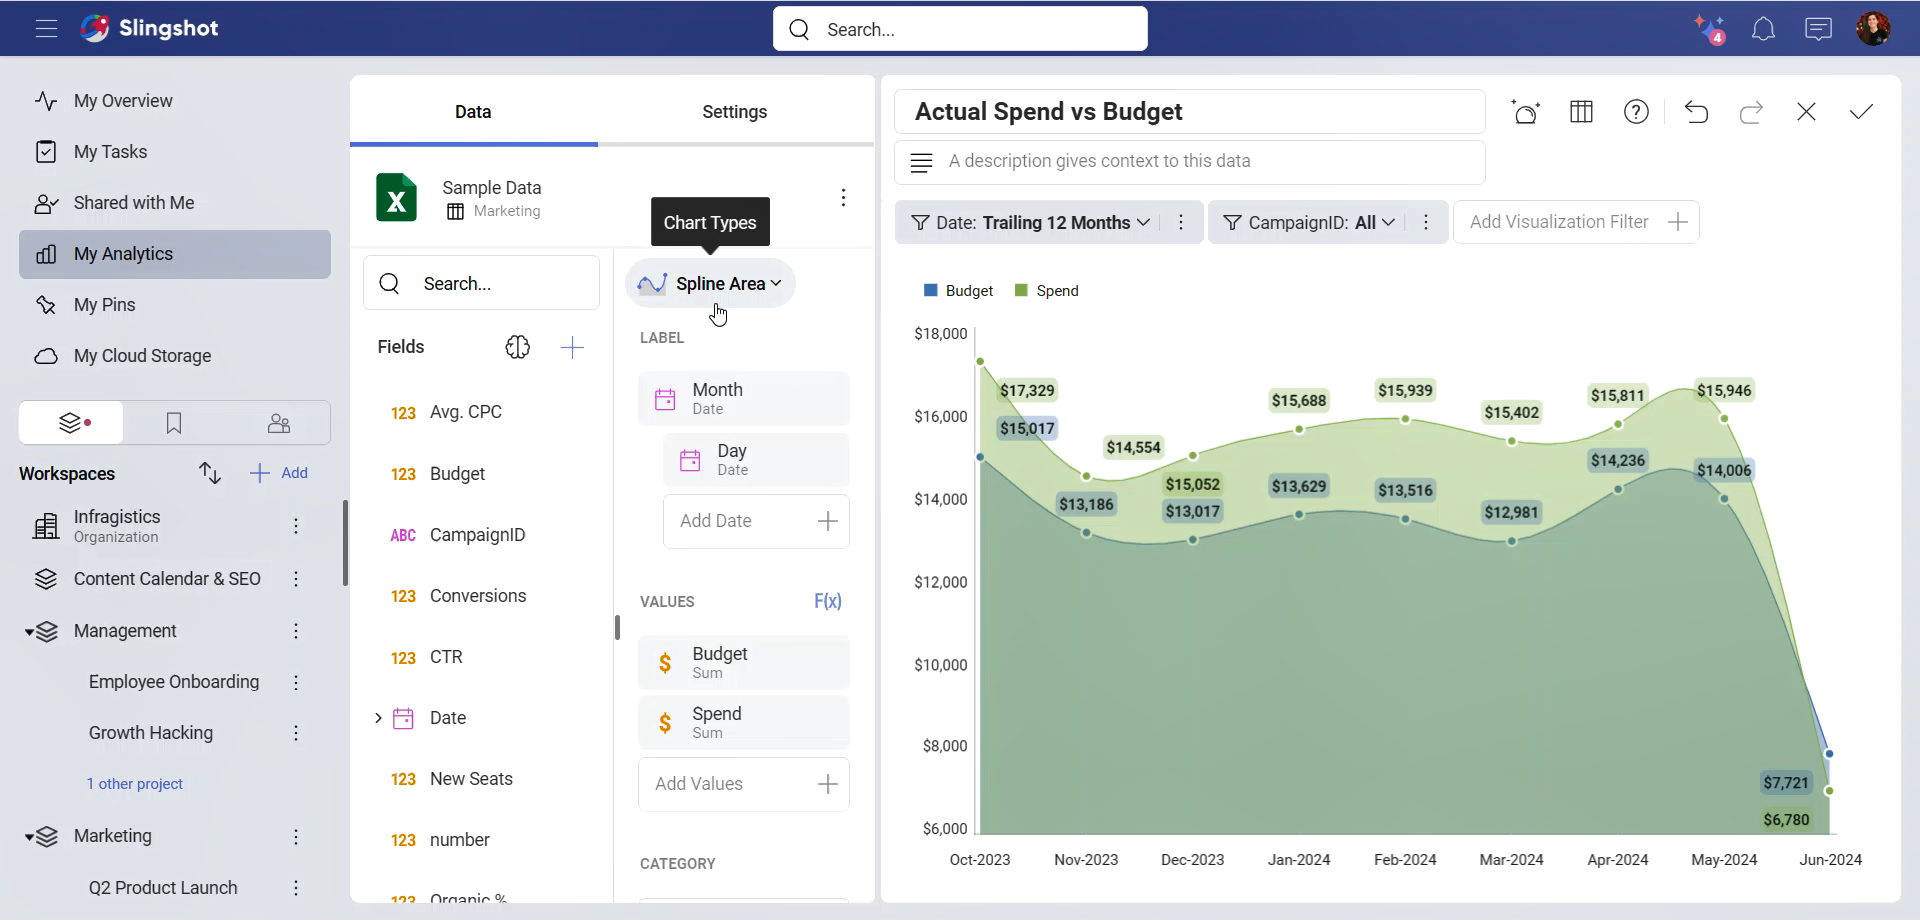Click the visualization AI insights icon
This screenshot has height=920, width=1920.
pyautogui.click(x=1526, y=112)
